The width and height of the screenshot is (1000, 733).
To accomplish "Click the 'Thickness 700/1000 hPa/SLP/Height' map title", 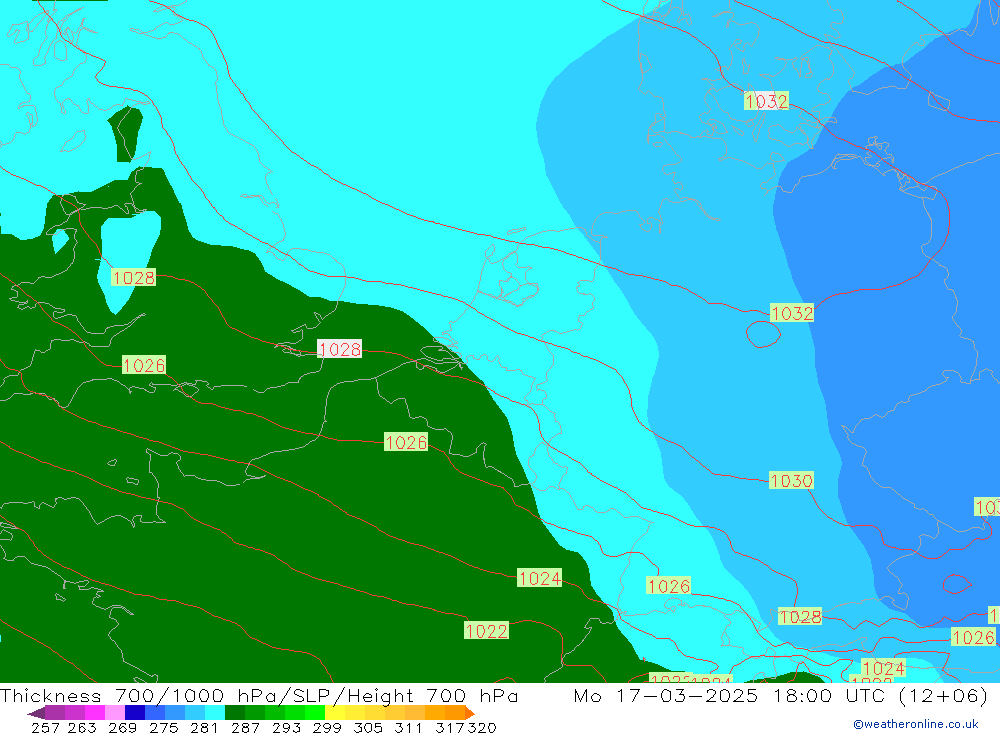I will (207, 695).
